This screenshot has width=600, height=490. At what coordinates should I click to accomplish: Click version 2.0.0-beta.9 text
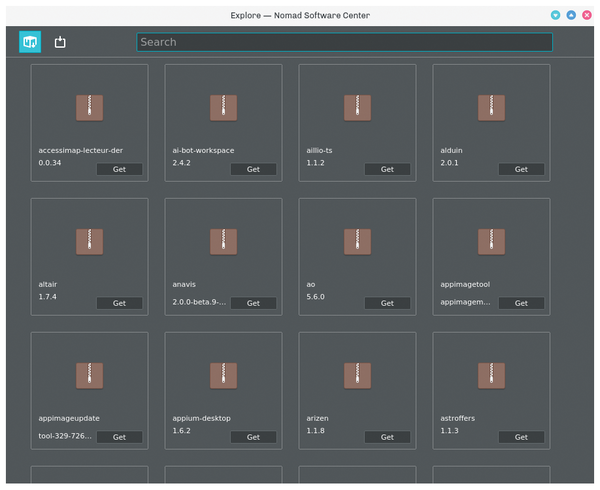coord(199,302)
